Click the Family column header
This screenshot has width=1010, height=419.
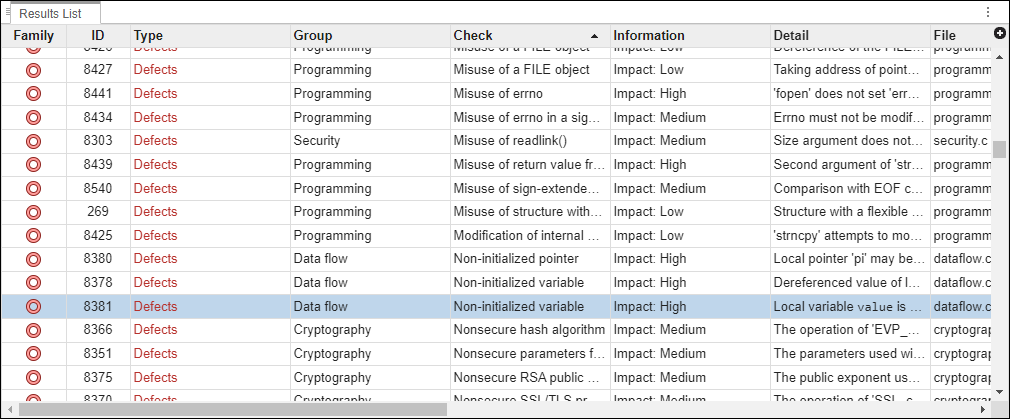coord(34,36)
